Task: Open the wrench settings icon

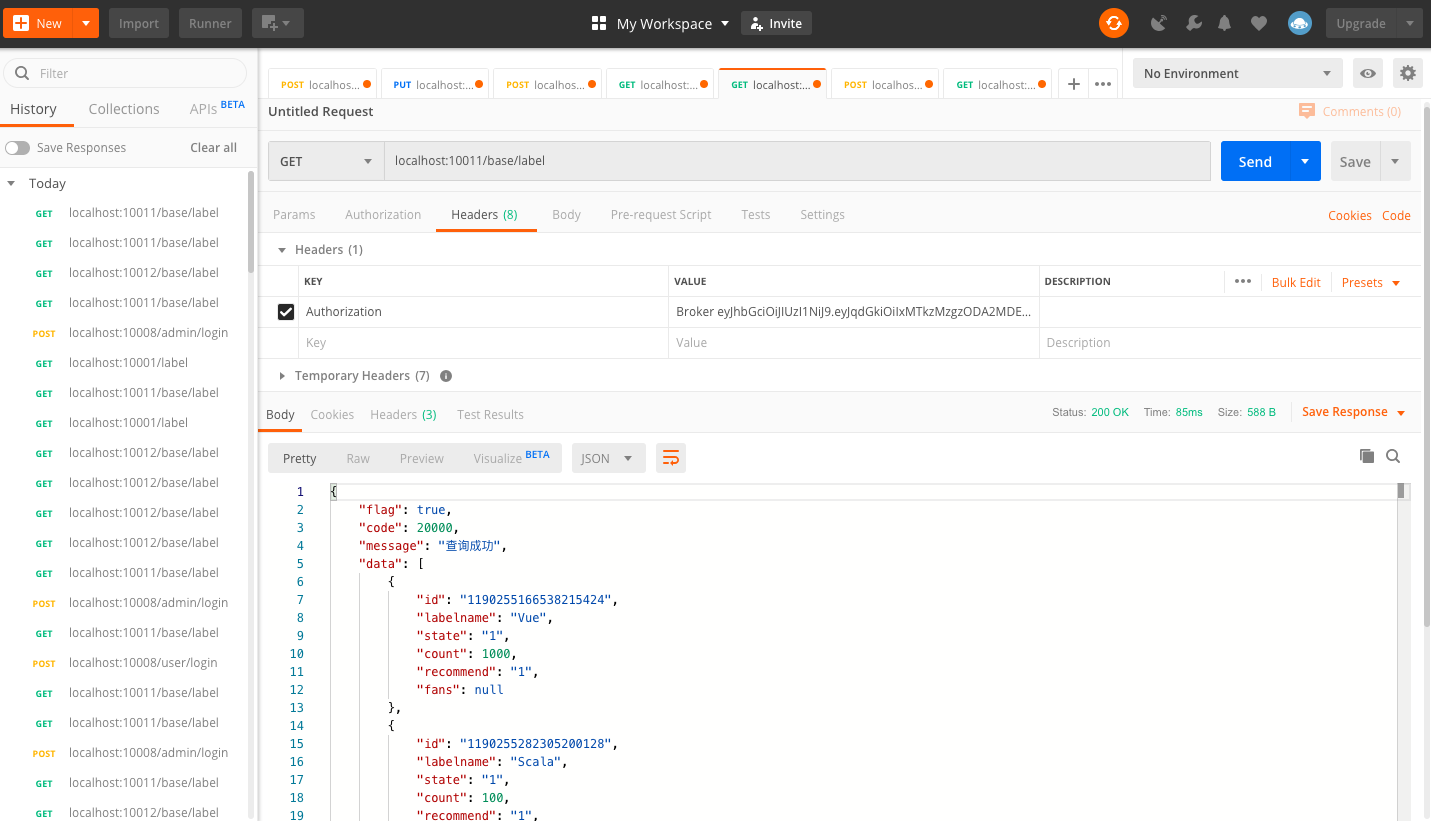Action: click(1193, 23)
